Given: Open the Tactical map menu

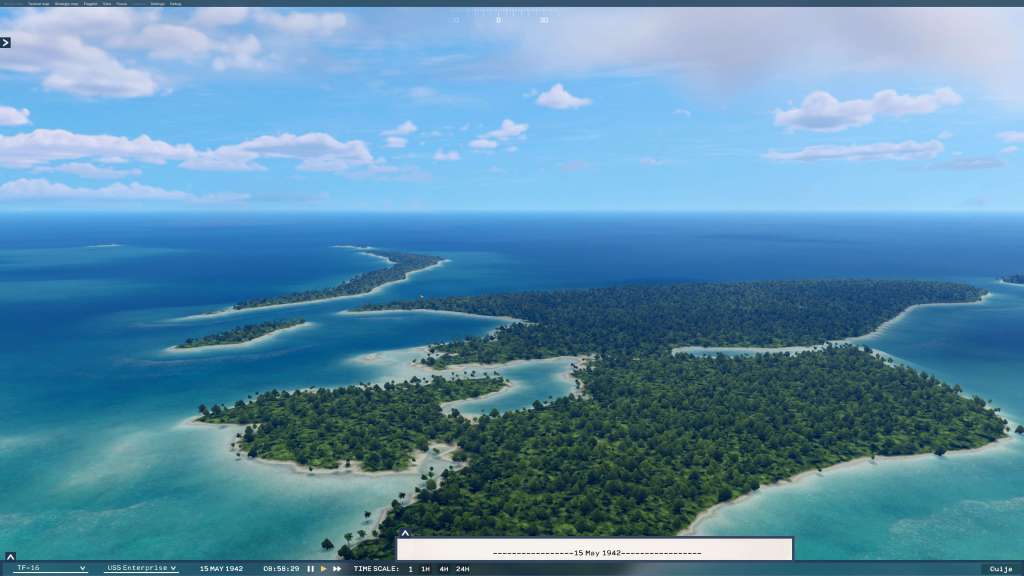Looking at the screenshot, I should click(x=39, y=4).
